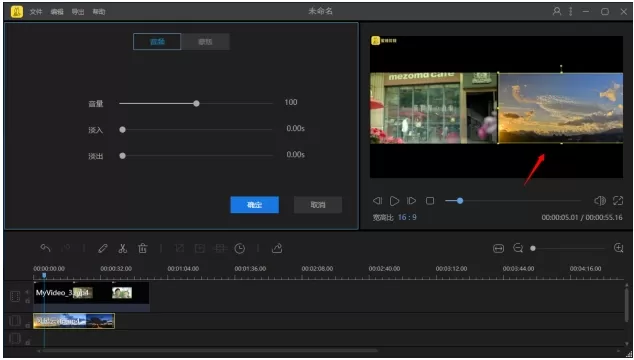This screenshot has height=360, width=634.
Task: Switch to the unselected gray tab in panel
Action: [205, 42]
